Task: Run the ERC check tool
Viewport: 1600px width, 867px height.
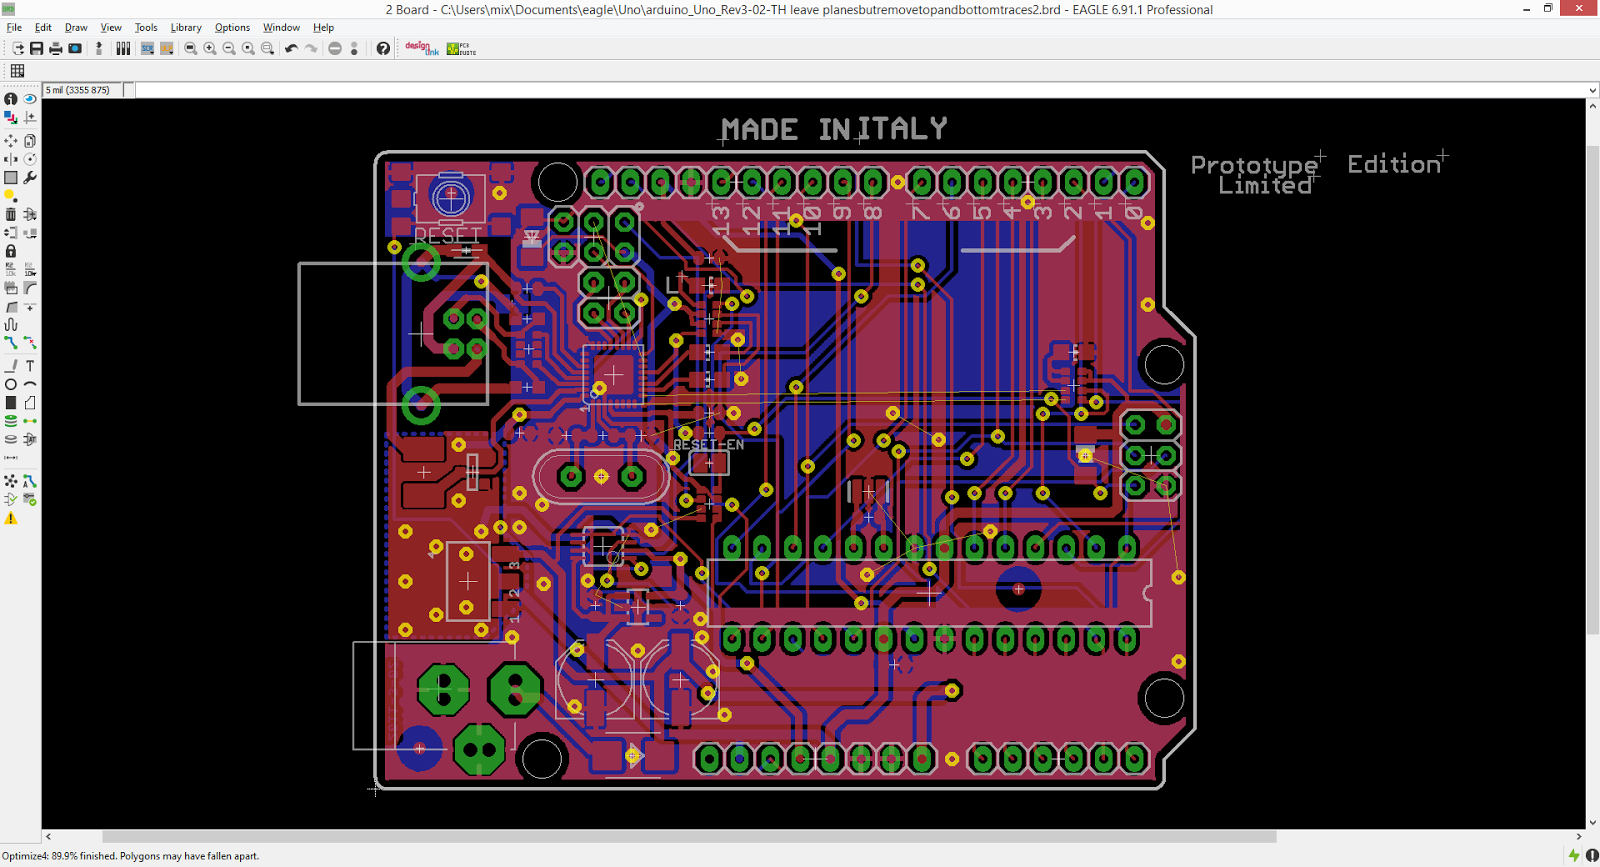Action: coord(11,499)
